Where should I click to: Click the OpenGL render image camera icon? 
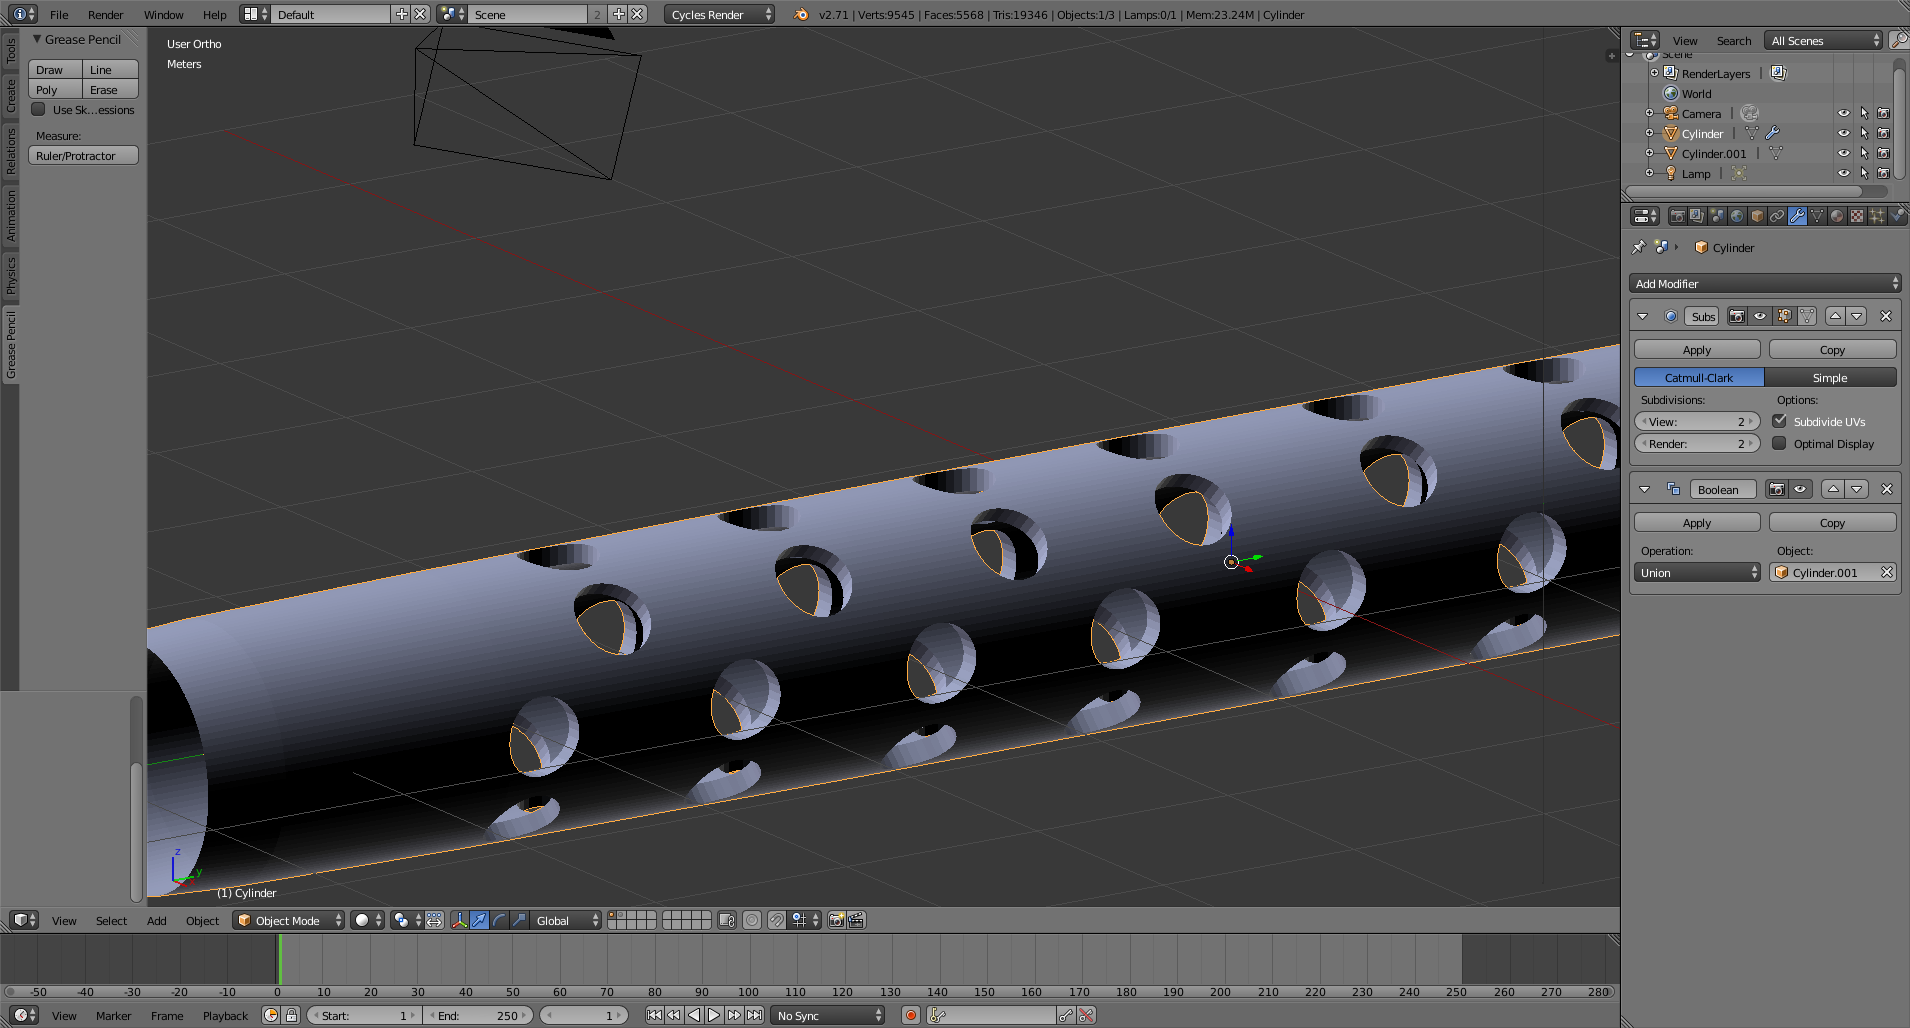click(837, 920)
